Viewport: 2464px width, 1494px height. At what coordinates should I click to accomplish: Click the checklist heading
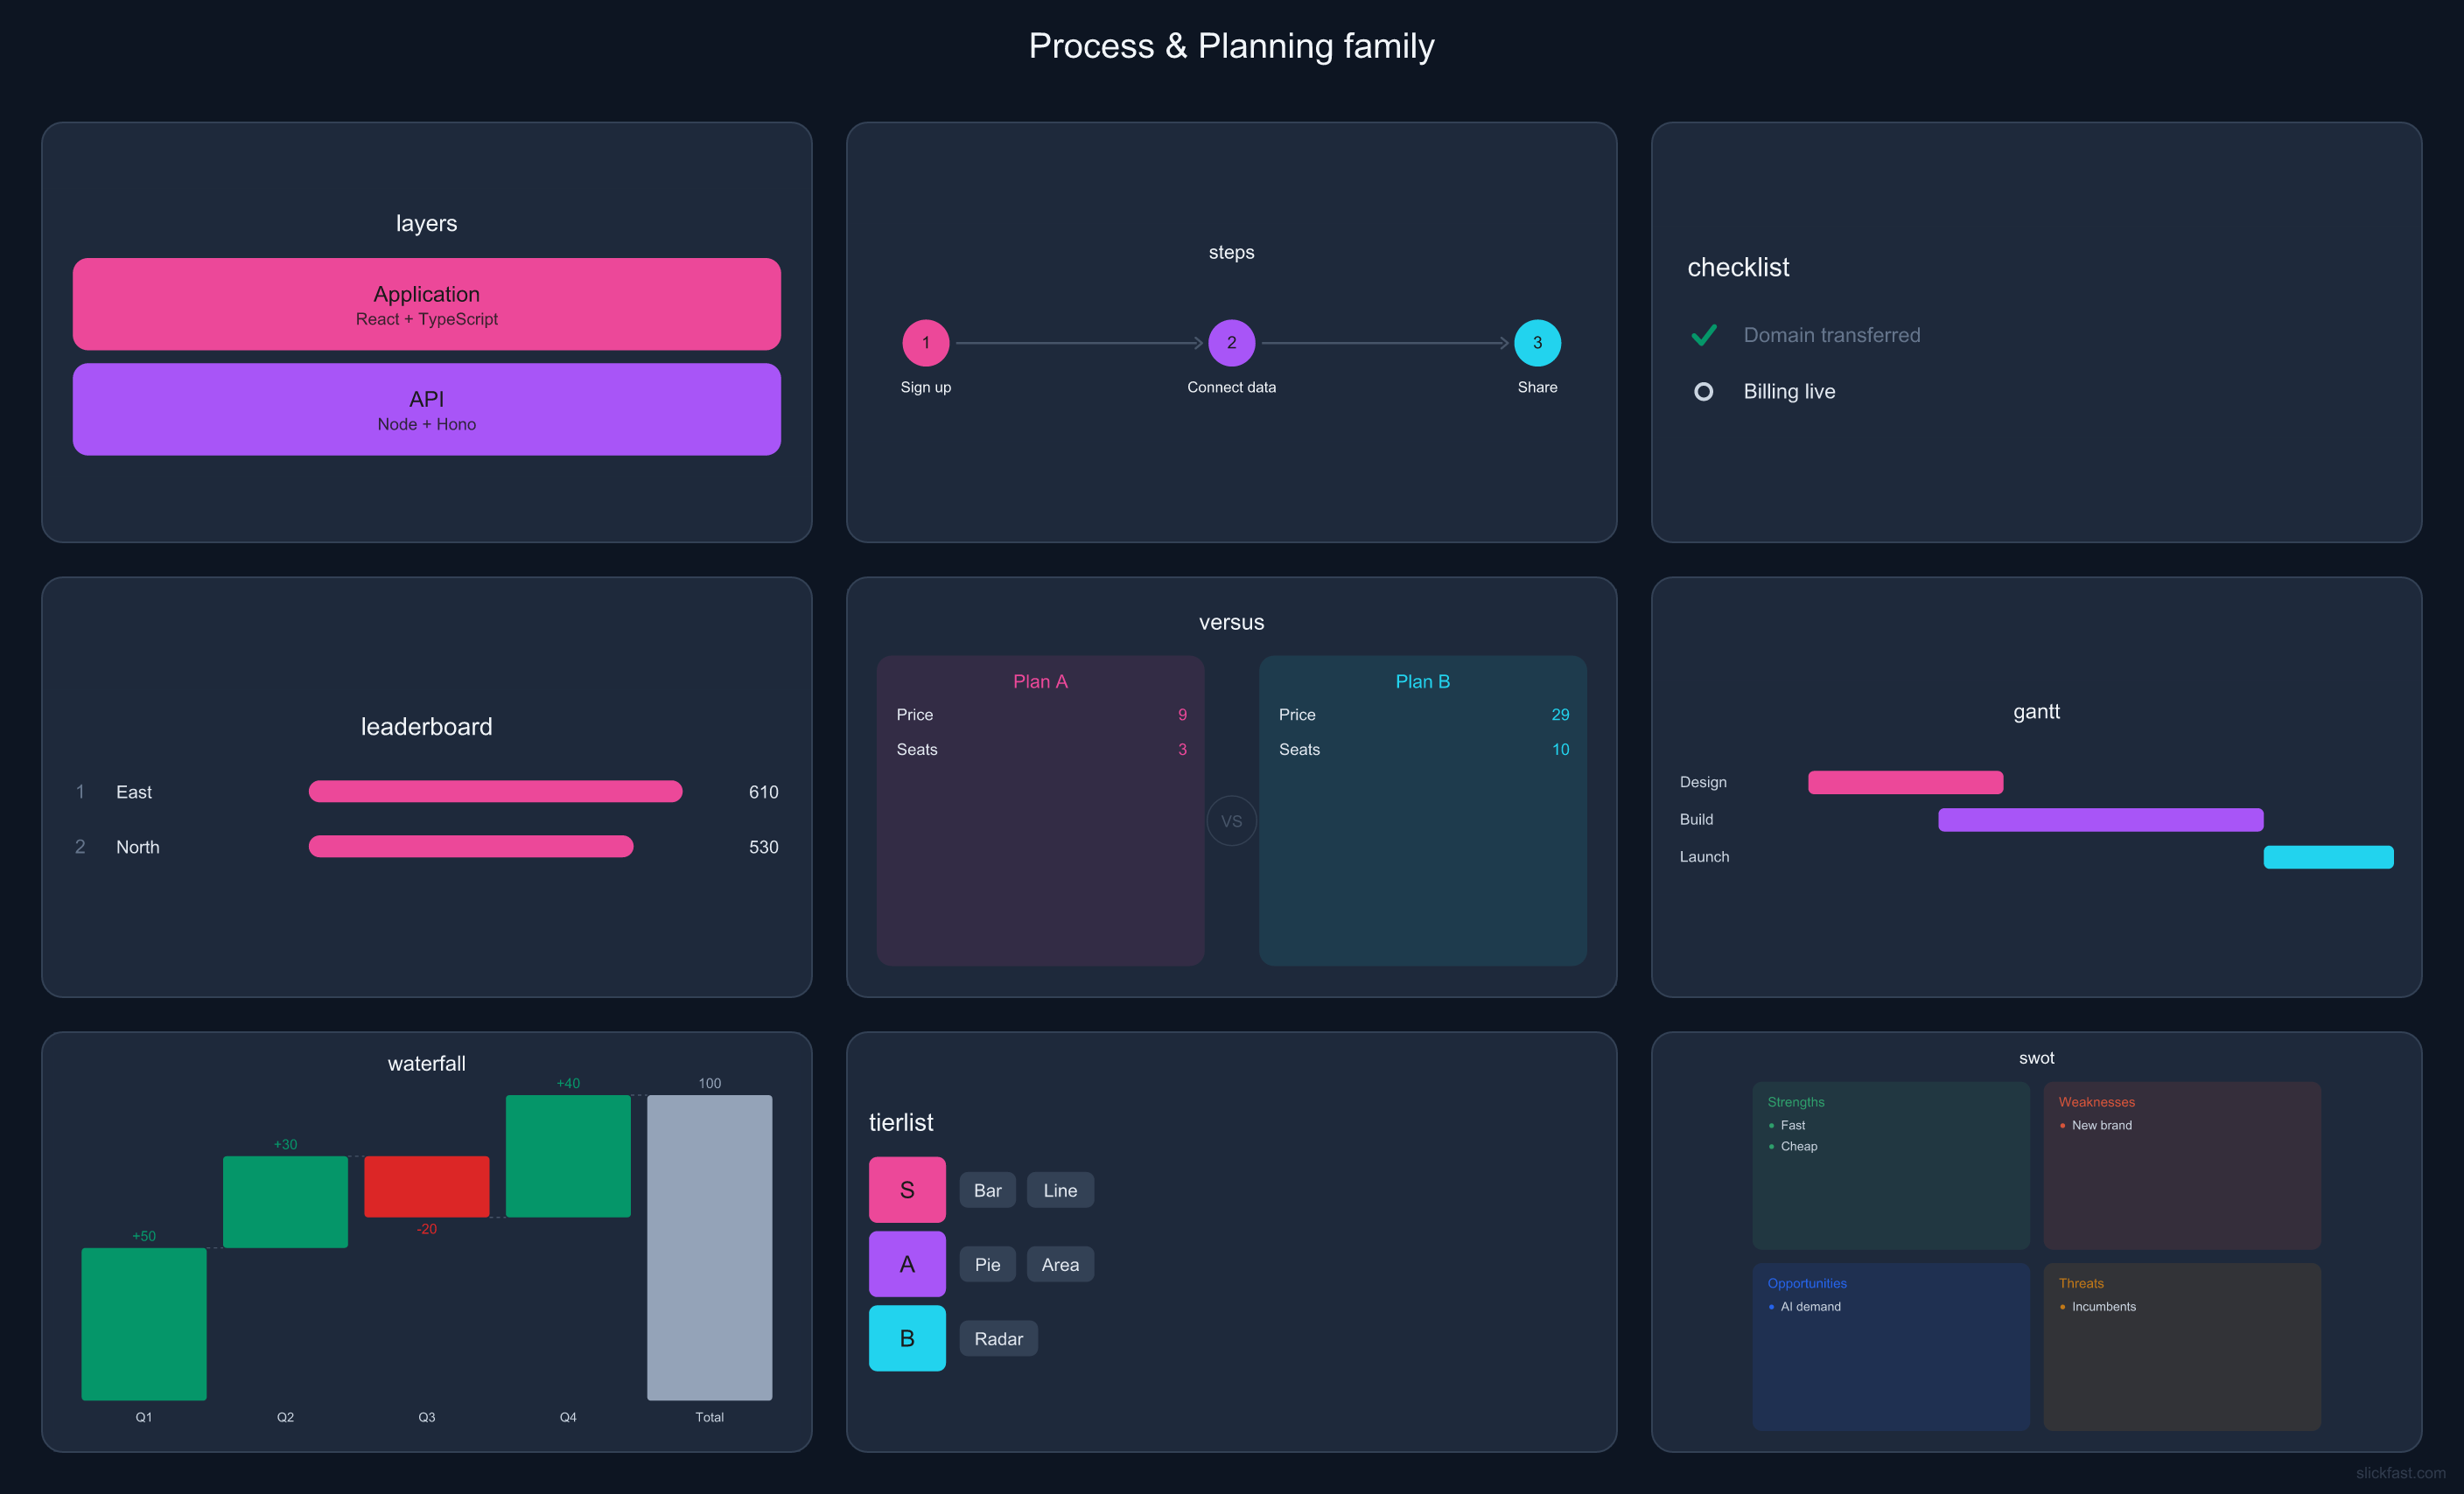pyautogui.click(x=1738, y=267)
